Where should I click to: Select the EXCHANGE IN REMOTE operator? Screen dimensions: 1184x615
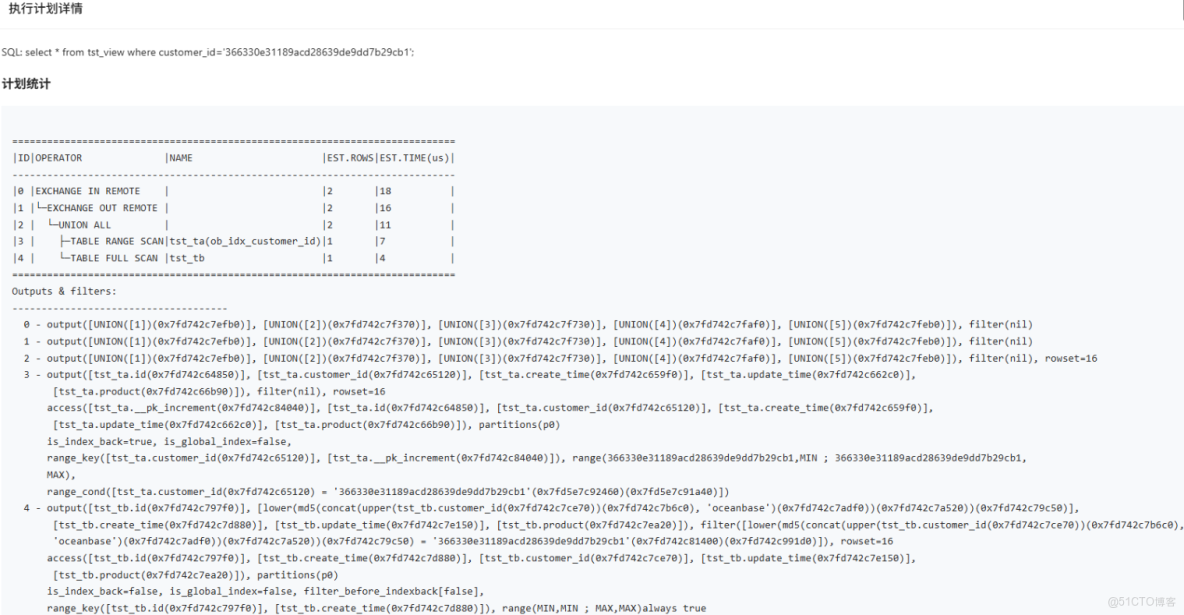[x=88, y=191]
